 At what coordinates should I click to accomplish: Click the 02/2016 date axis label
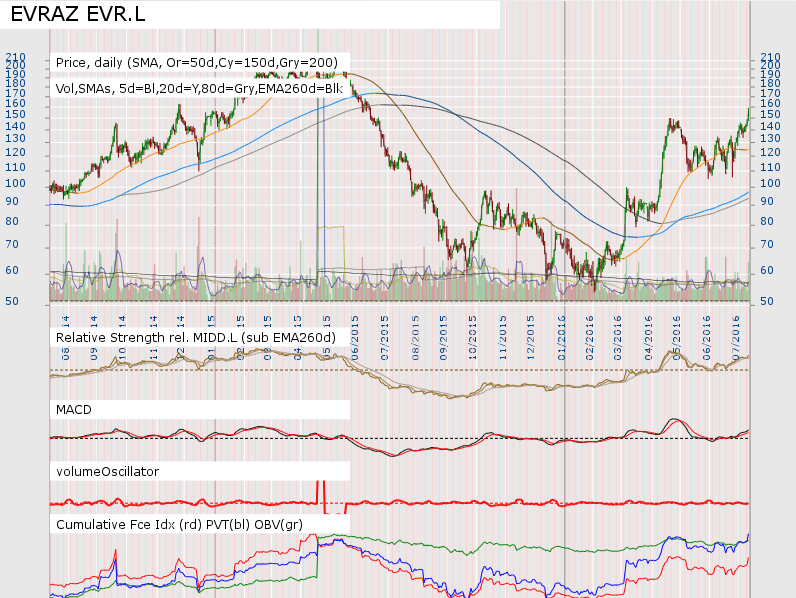point(589,338)
